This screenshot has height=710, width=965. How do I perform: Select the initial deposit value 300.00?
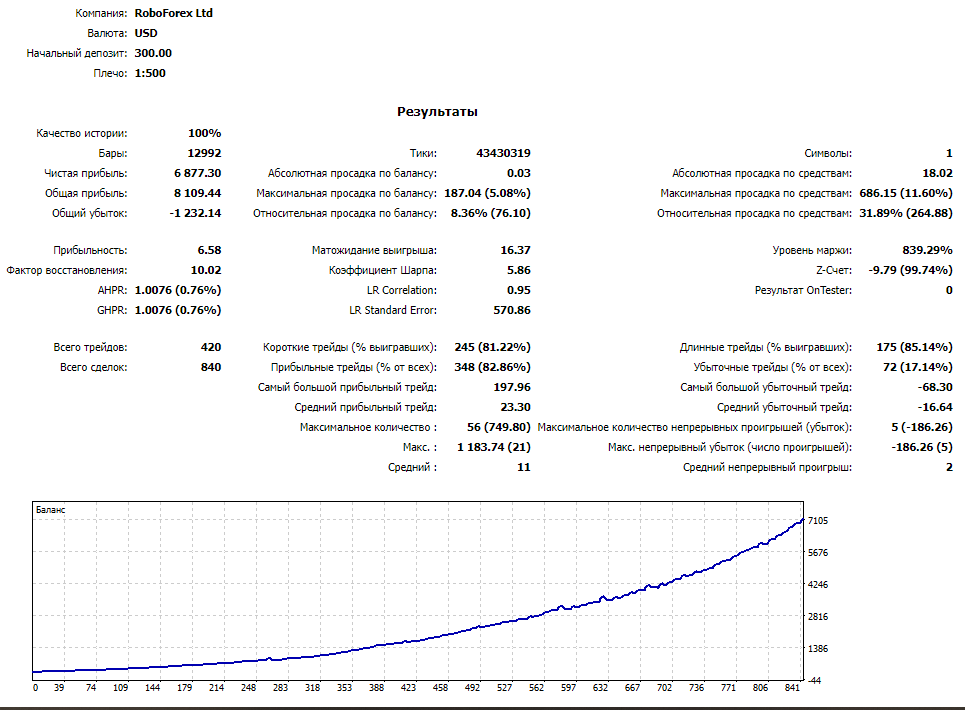coord(153,53)
